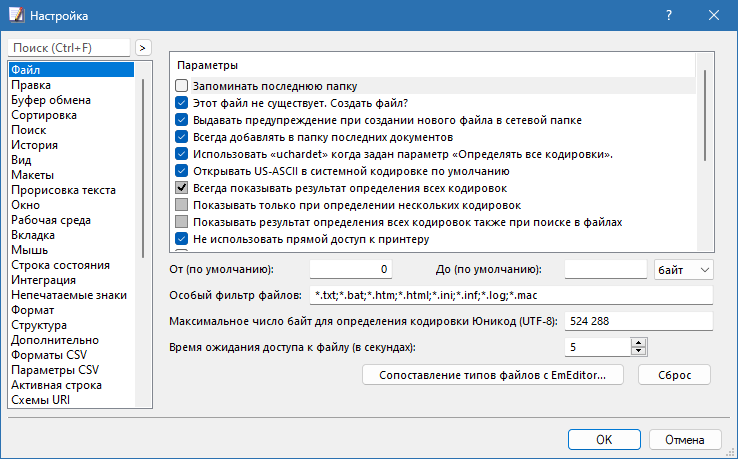738x459 pixels.
Task: Select 'Непечатаемые знаки' category
Action: click(x=72, y=295)
